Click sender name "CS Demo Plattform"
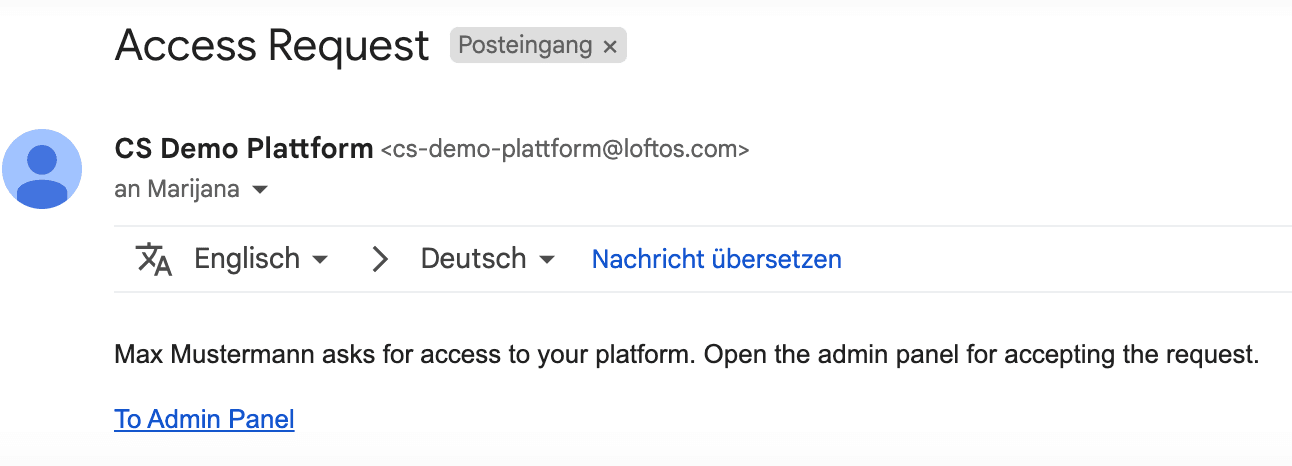 (244, 149)
